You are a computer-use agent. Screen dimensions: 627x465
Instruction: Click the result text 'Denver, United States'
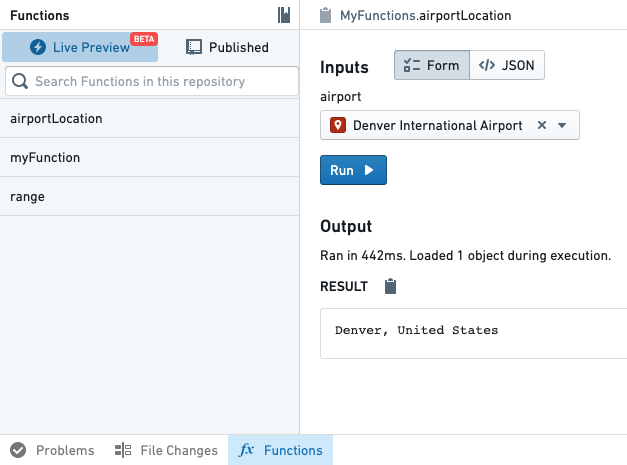[416, 330]
